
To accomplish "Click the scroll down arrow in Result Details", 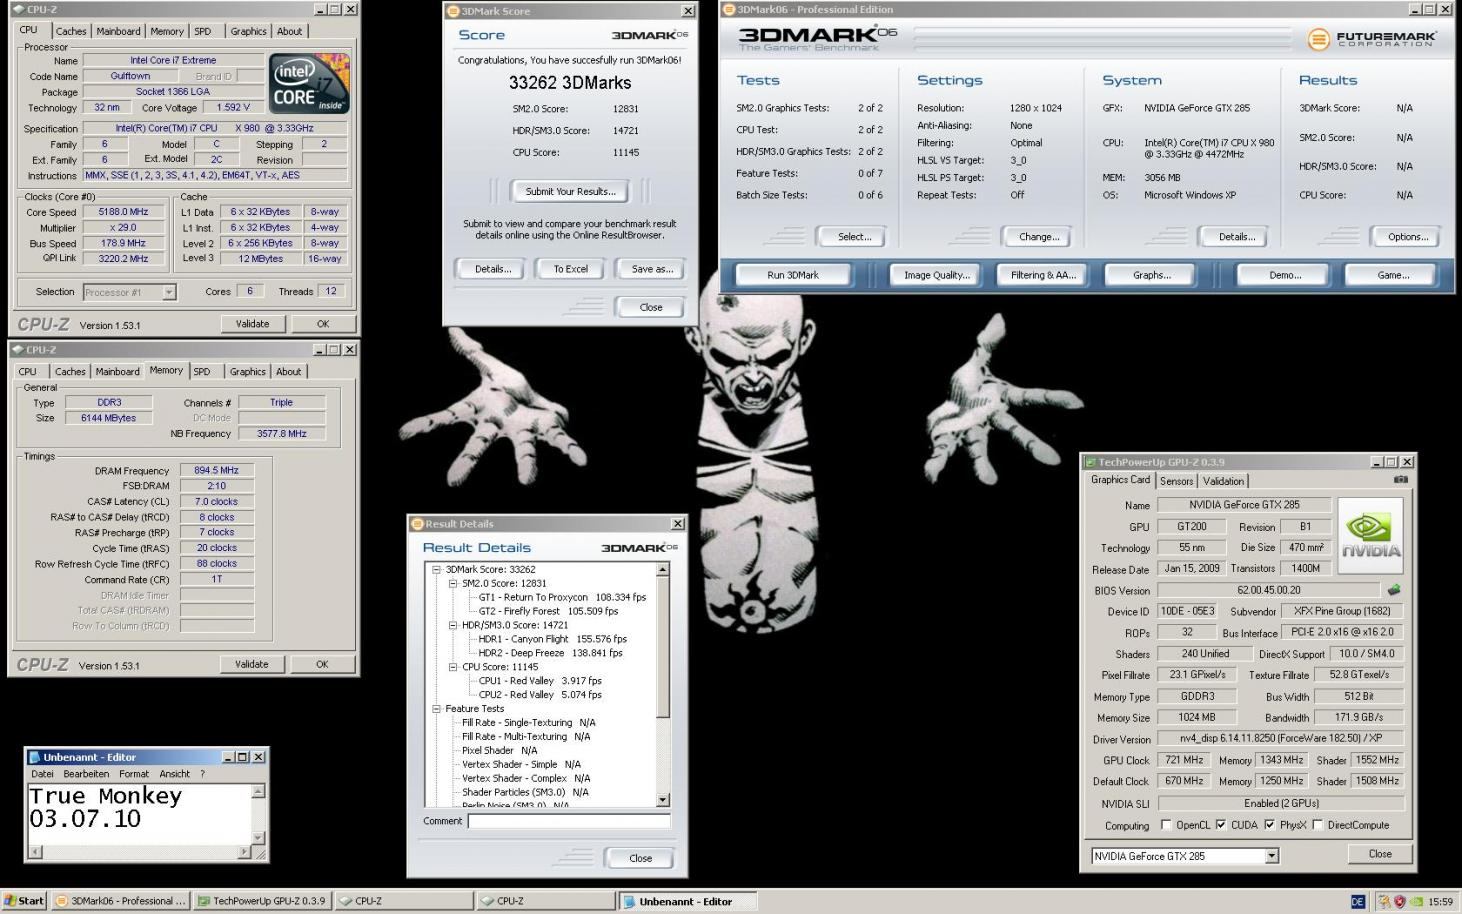I will 662,801.
